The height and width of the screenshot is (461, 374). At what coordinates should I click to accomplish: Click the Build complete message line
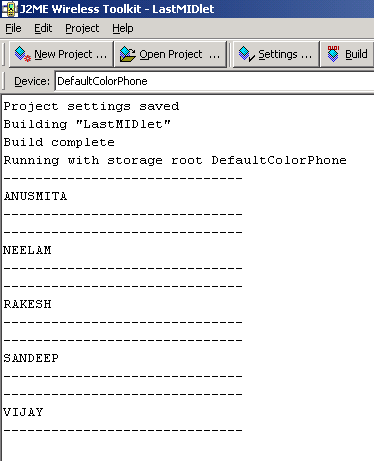pos(59,142)
